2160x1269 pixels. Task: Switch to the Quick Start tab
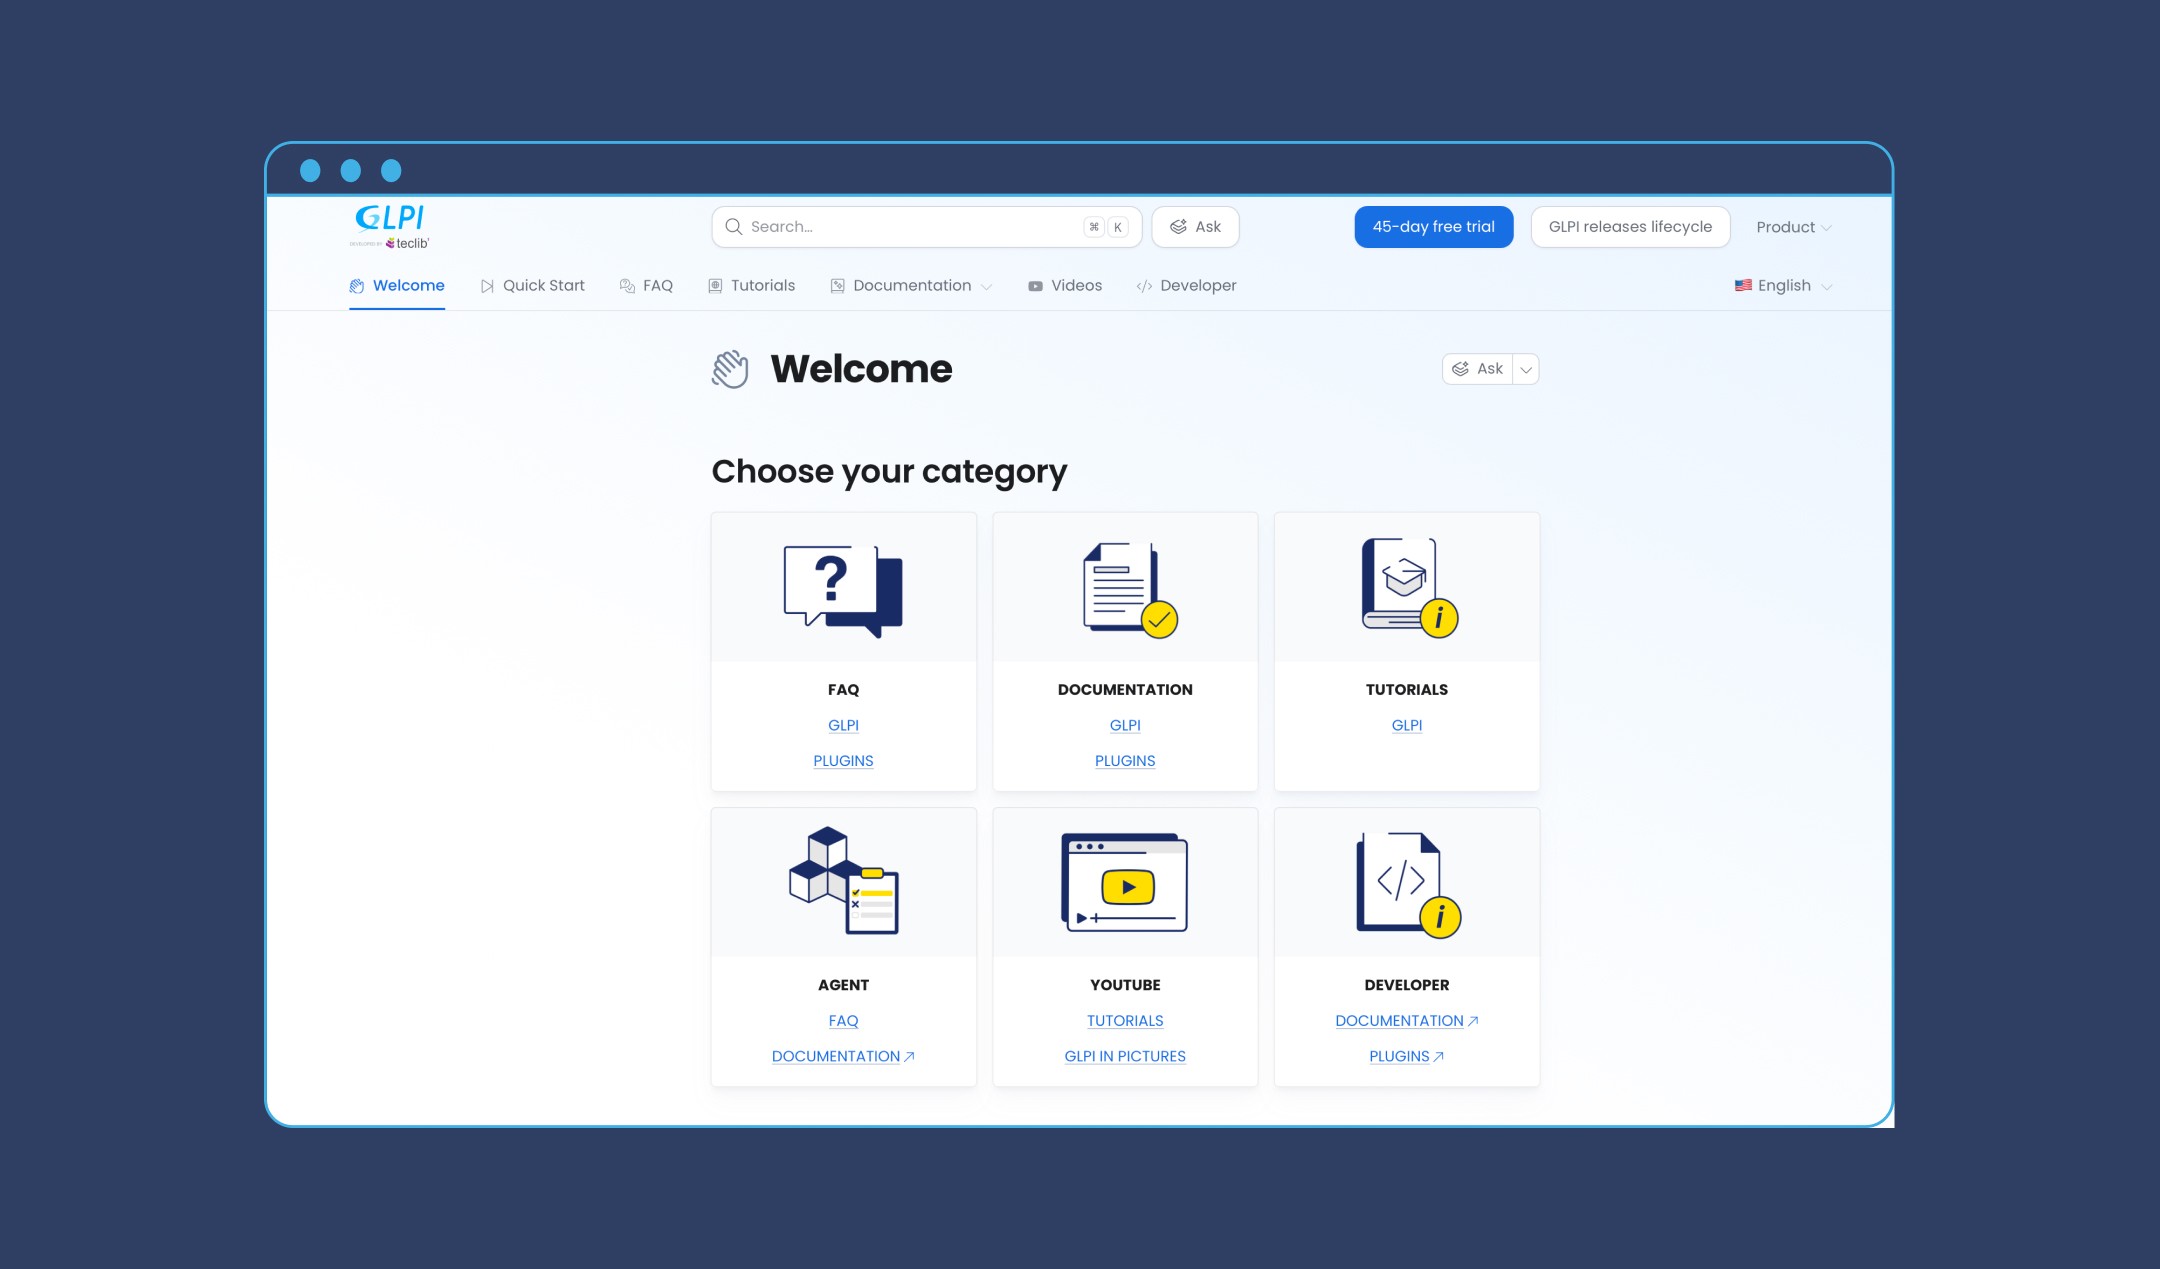coord(532,286)
